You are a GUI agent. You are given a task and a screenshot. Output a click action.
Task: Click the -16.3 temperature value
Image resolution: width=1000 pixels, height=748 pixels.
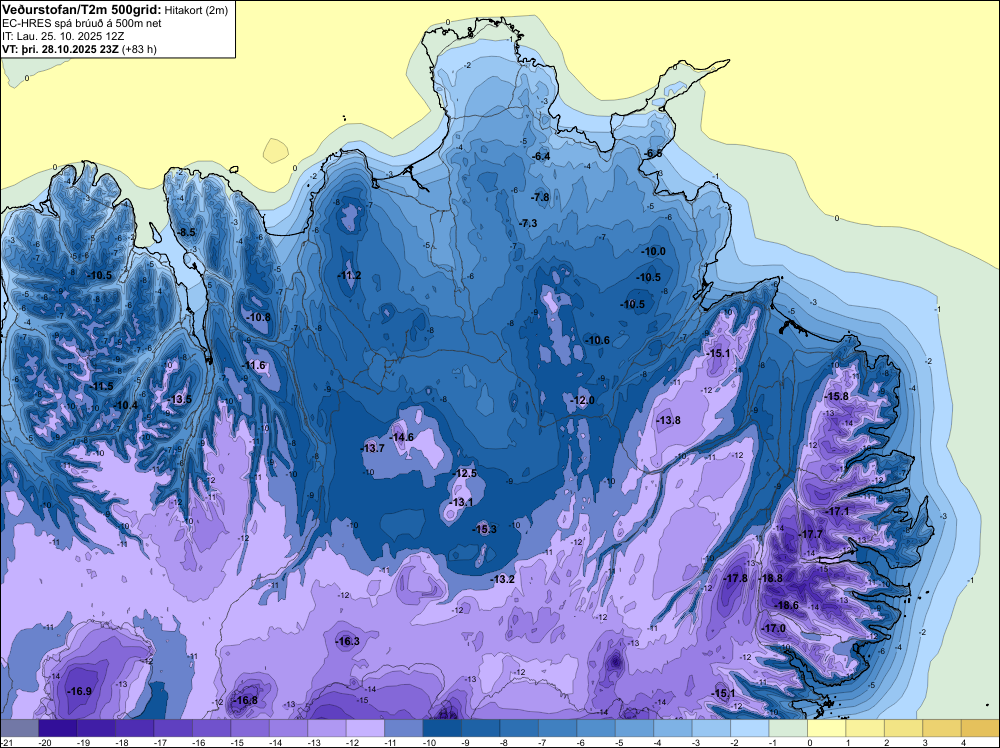tap(347, 642)
